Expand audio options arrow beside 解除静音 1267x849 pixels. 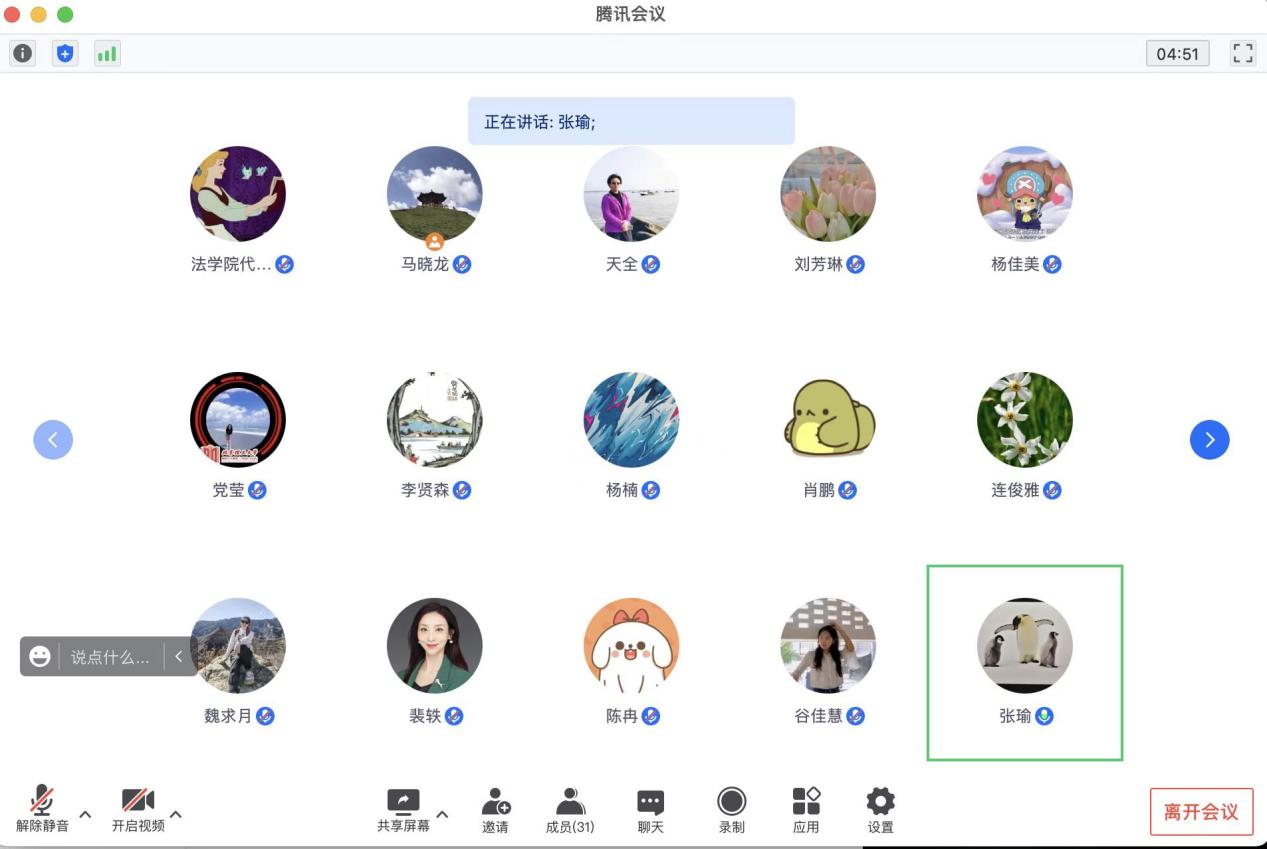tap(85, 814)
